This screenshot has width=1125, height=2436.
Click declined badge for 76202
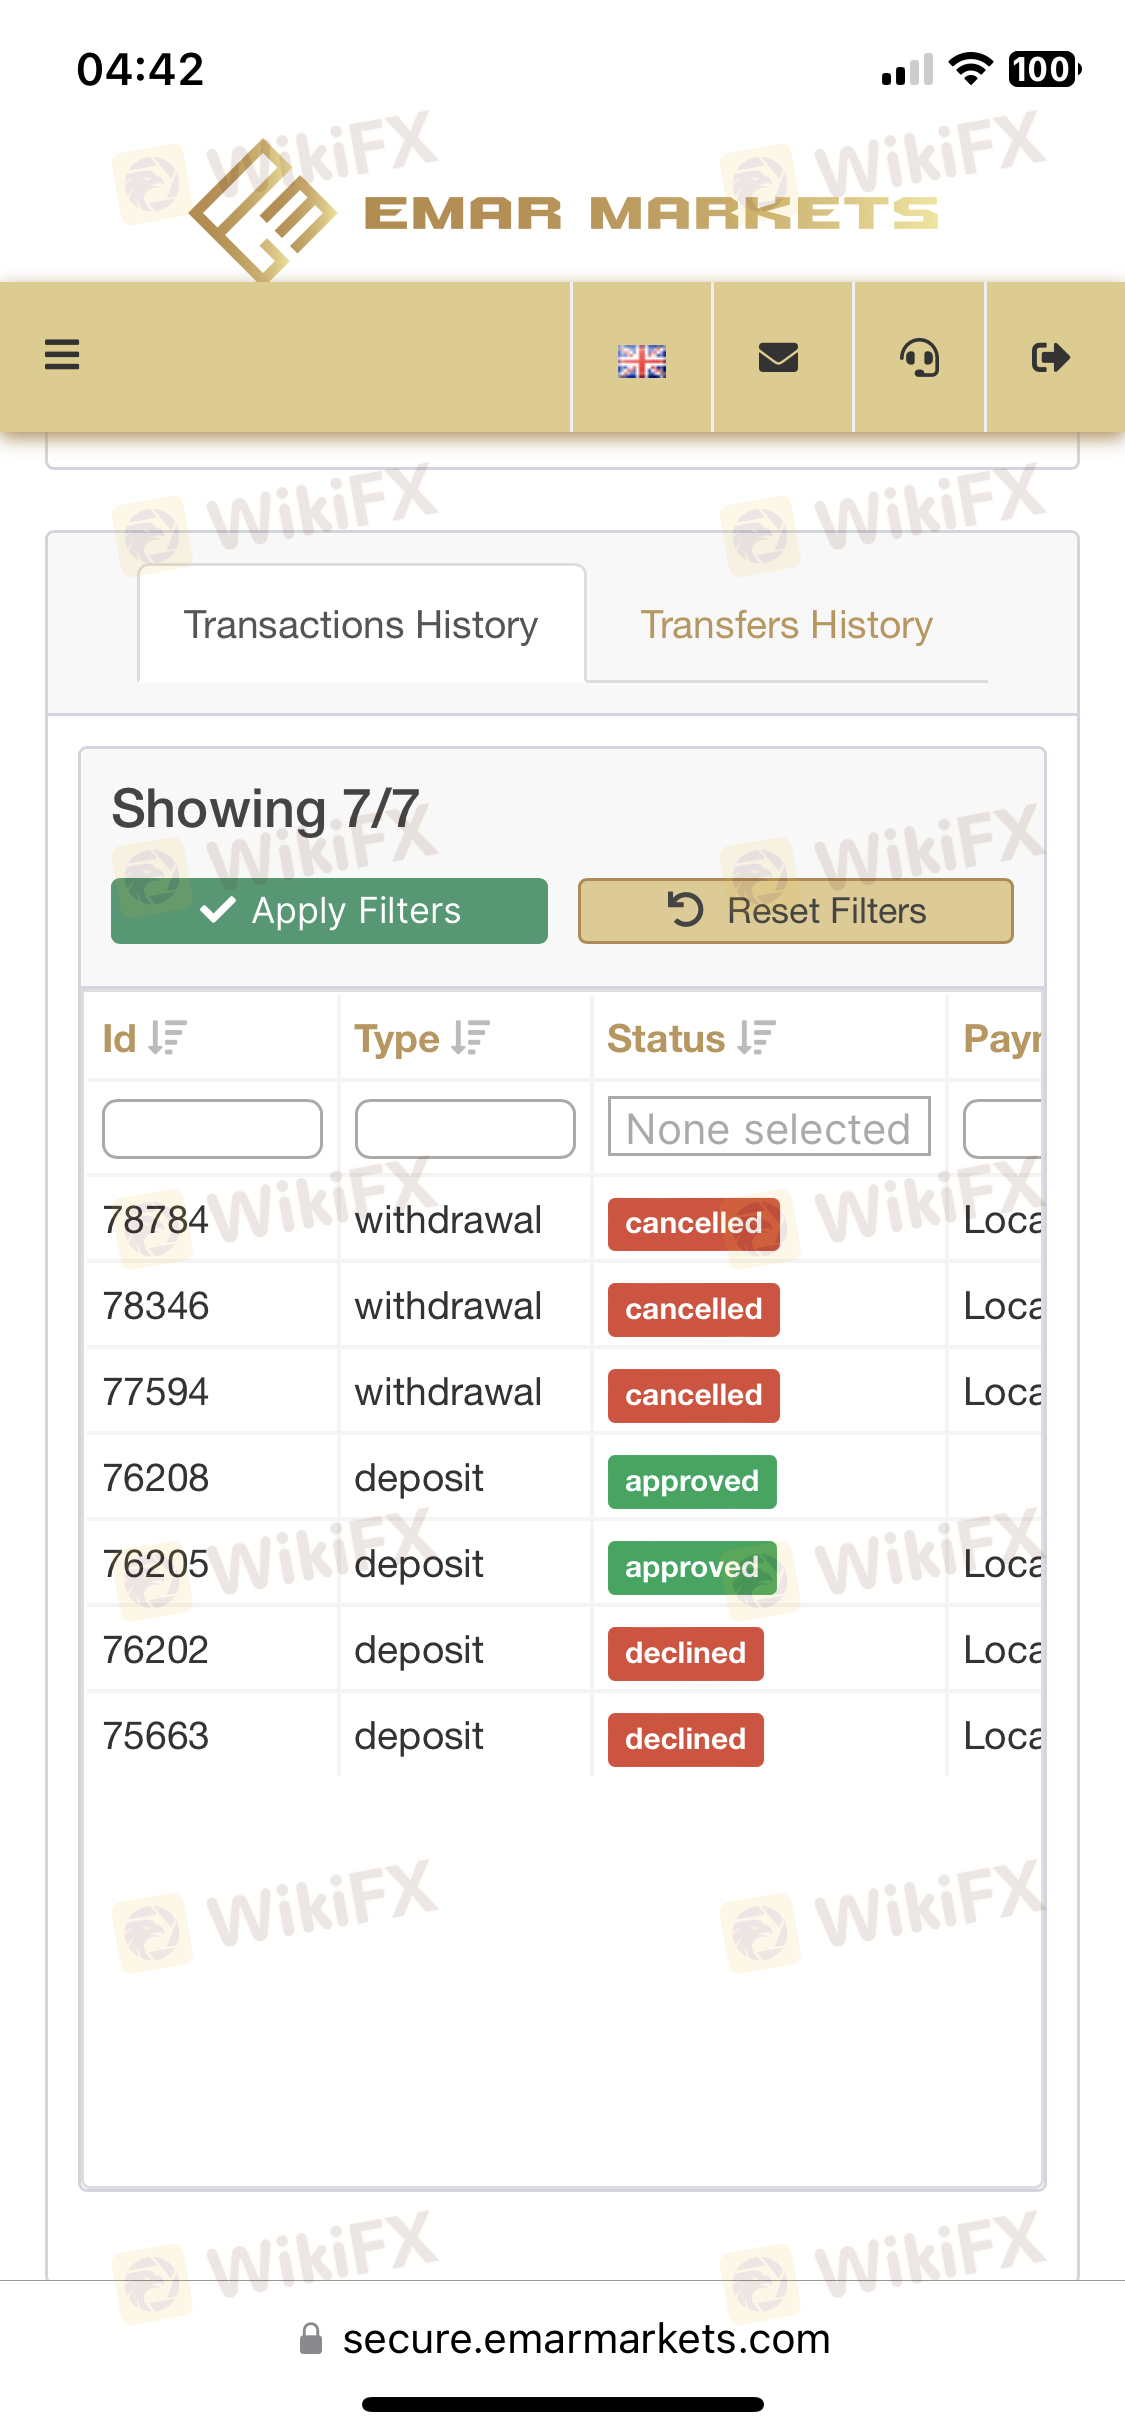tap(686, 1653)
